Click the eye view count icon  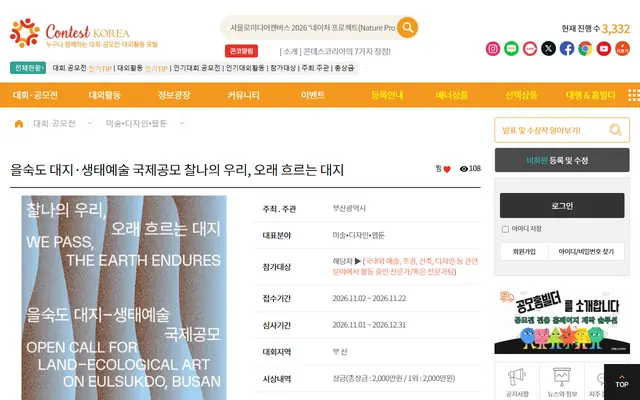464,169
